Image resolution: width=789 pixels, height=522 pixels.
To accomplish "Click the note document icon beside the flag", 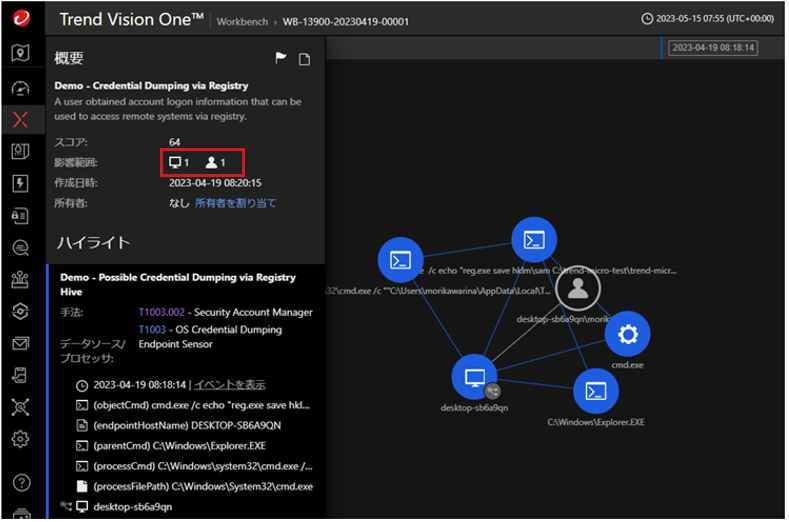I will (x=305, y=60).
